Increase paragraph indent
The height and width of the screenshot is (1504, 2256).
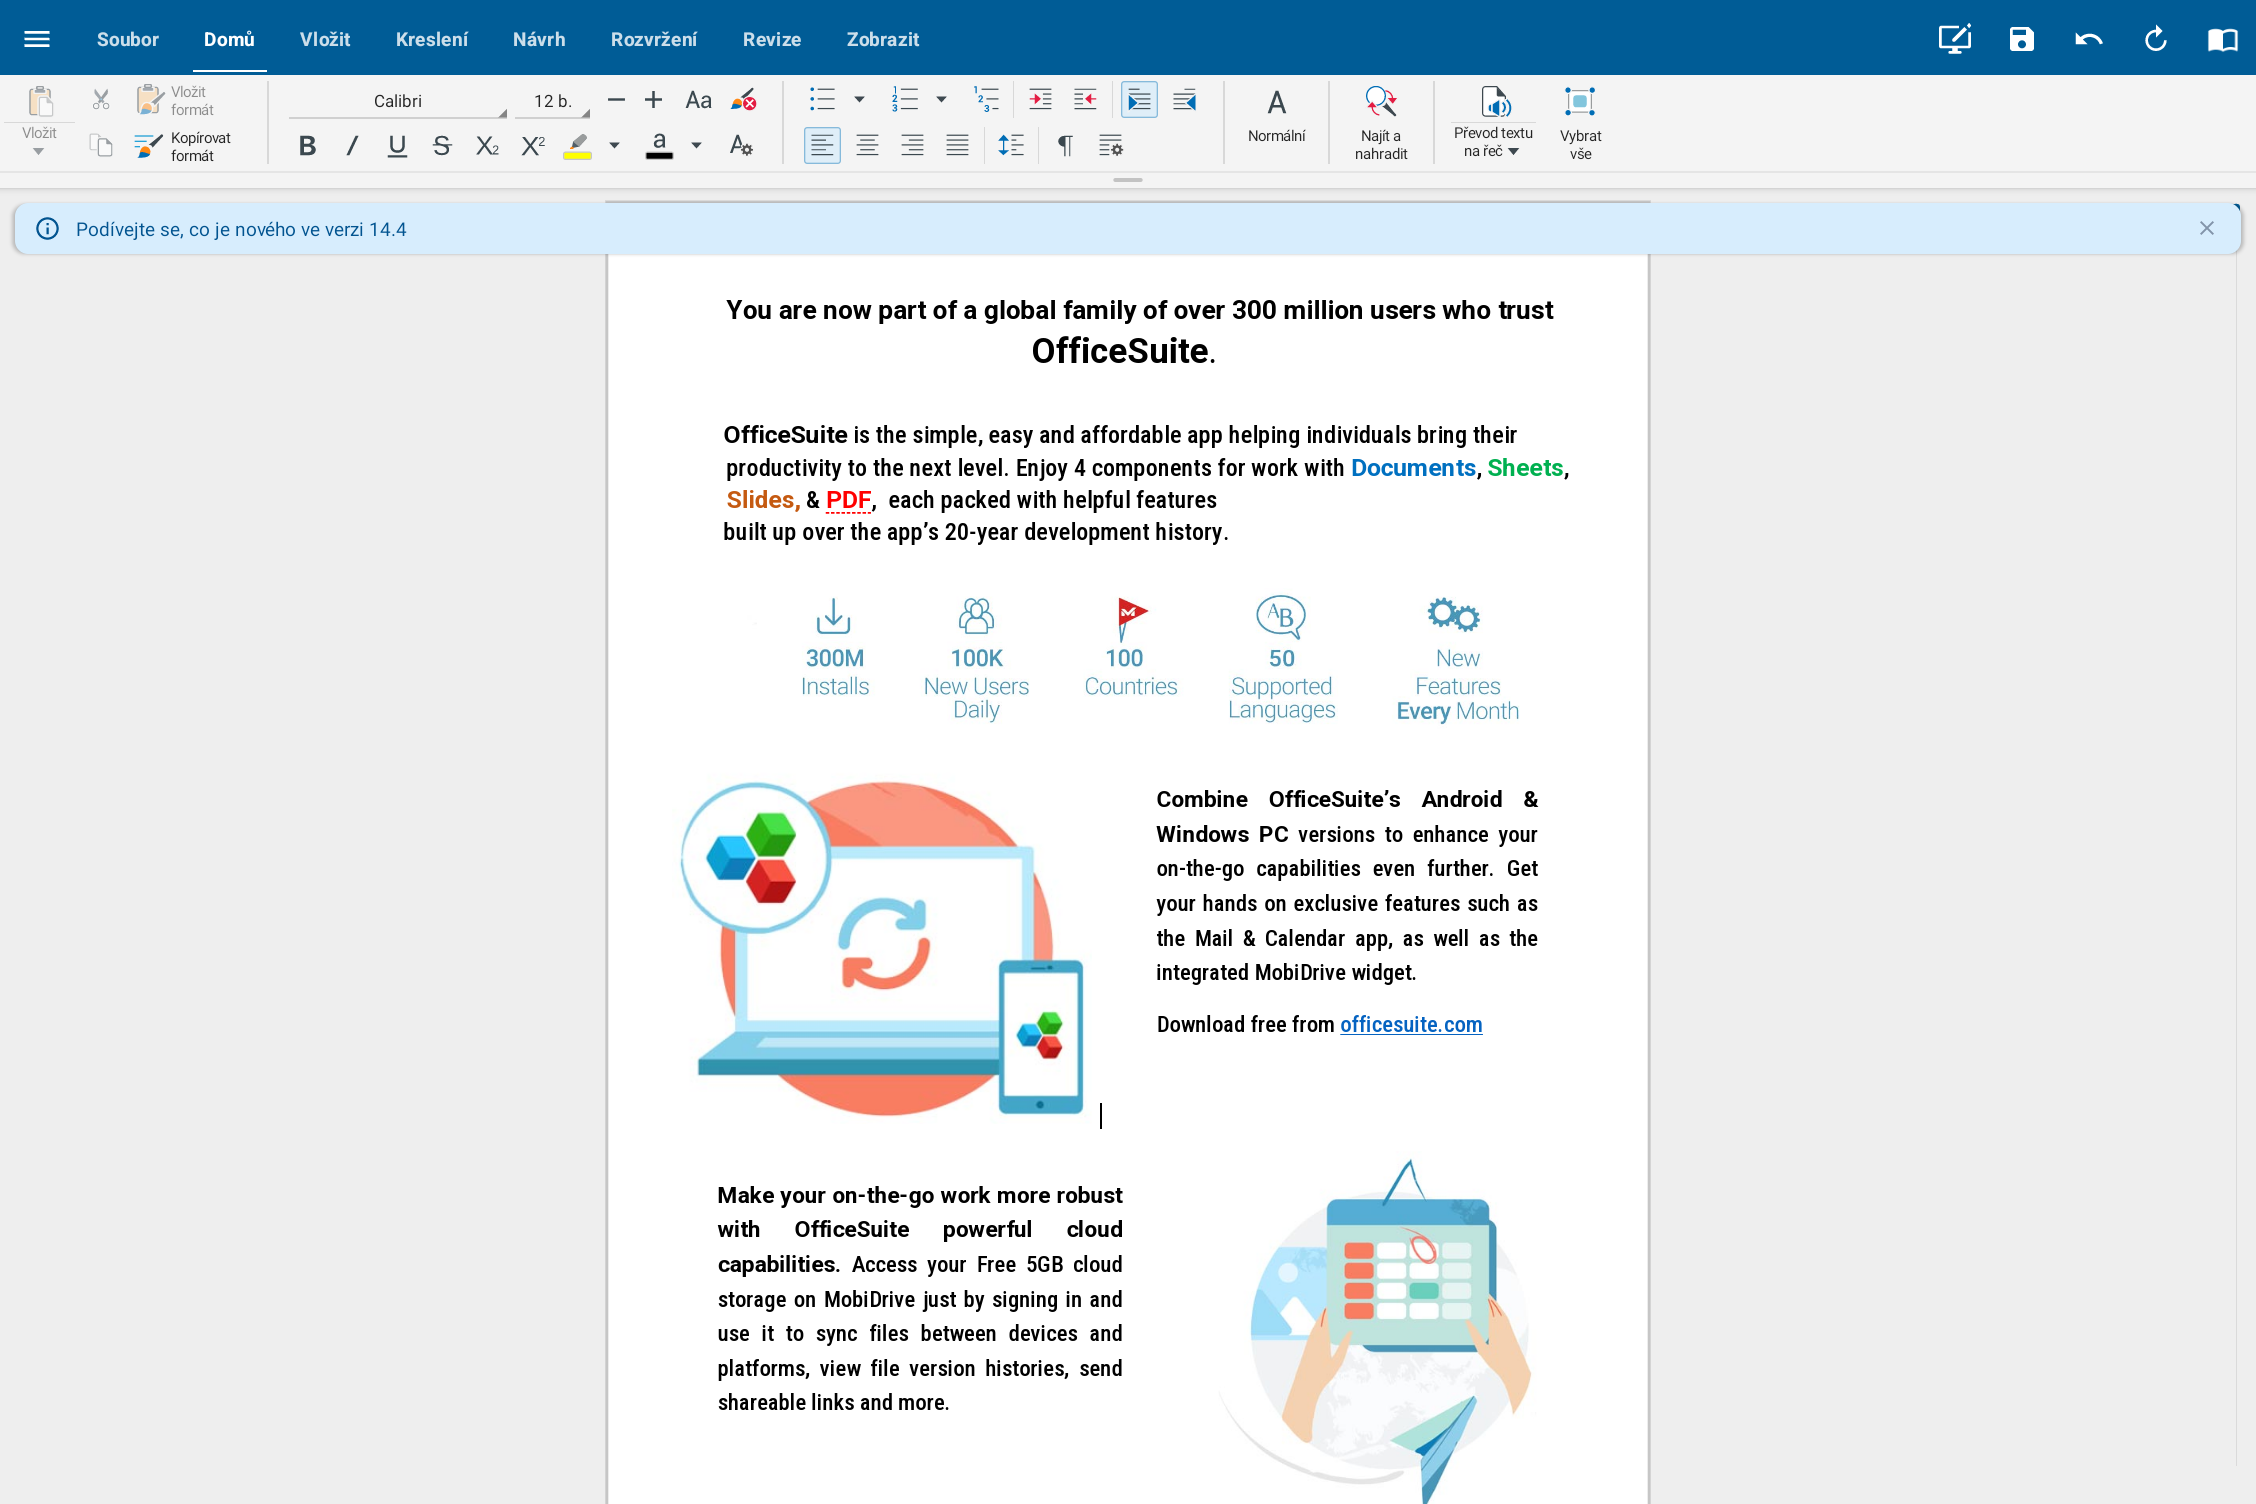1040,99
